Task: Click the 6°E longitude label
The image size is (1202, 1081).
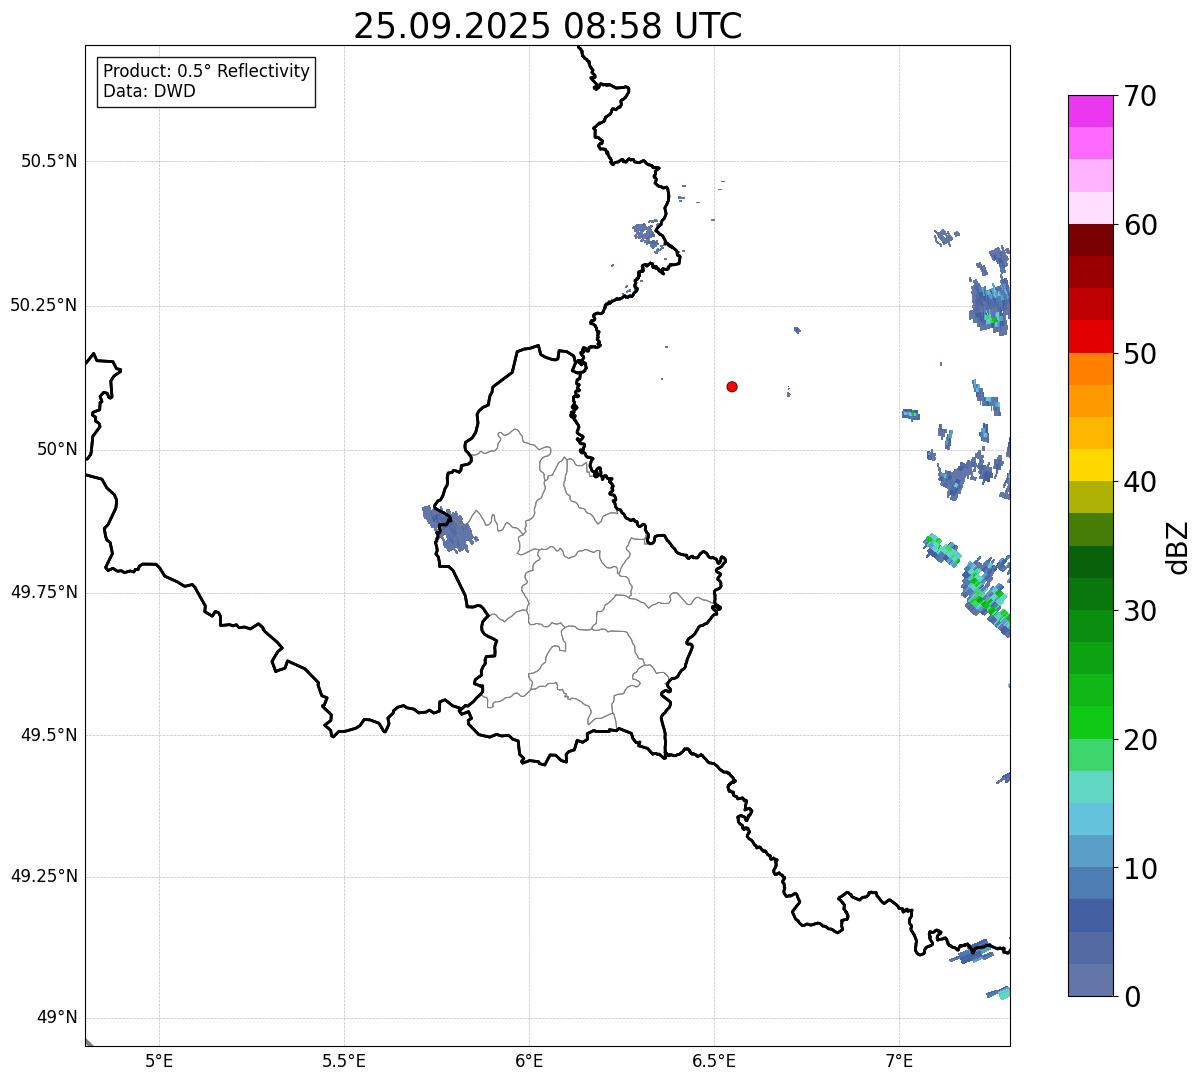Action: (x=529, y=1060)
